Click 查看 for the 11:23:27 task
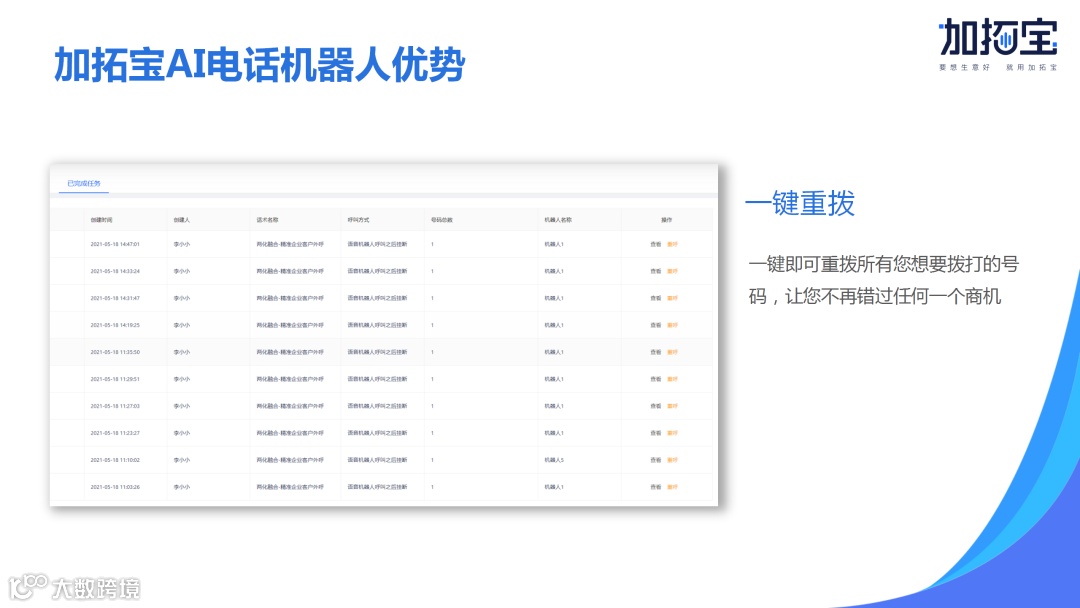The height and width of the screenshot is (608, 1080). [x=656, y=433]
